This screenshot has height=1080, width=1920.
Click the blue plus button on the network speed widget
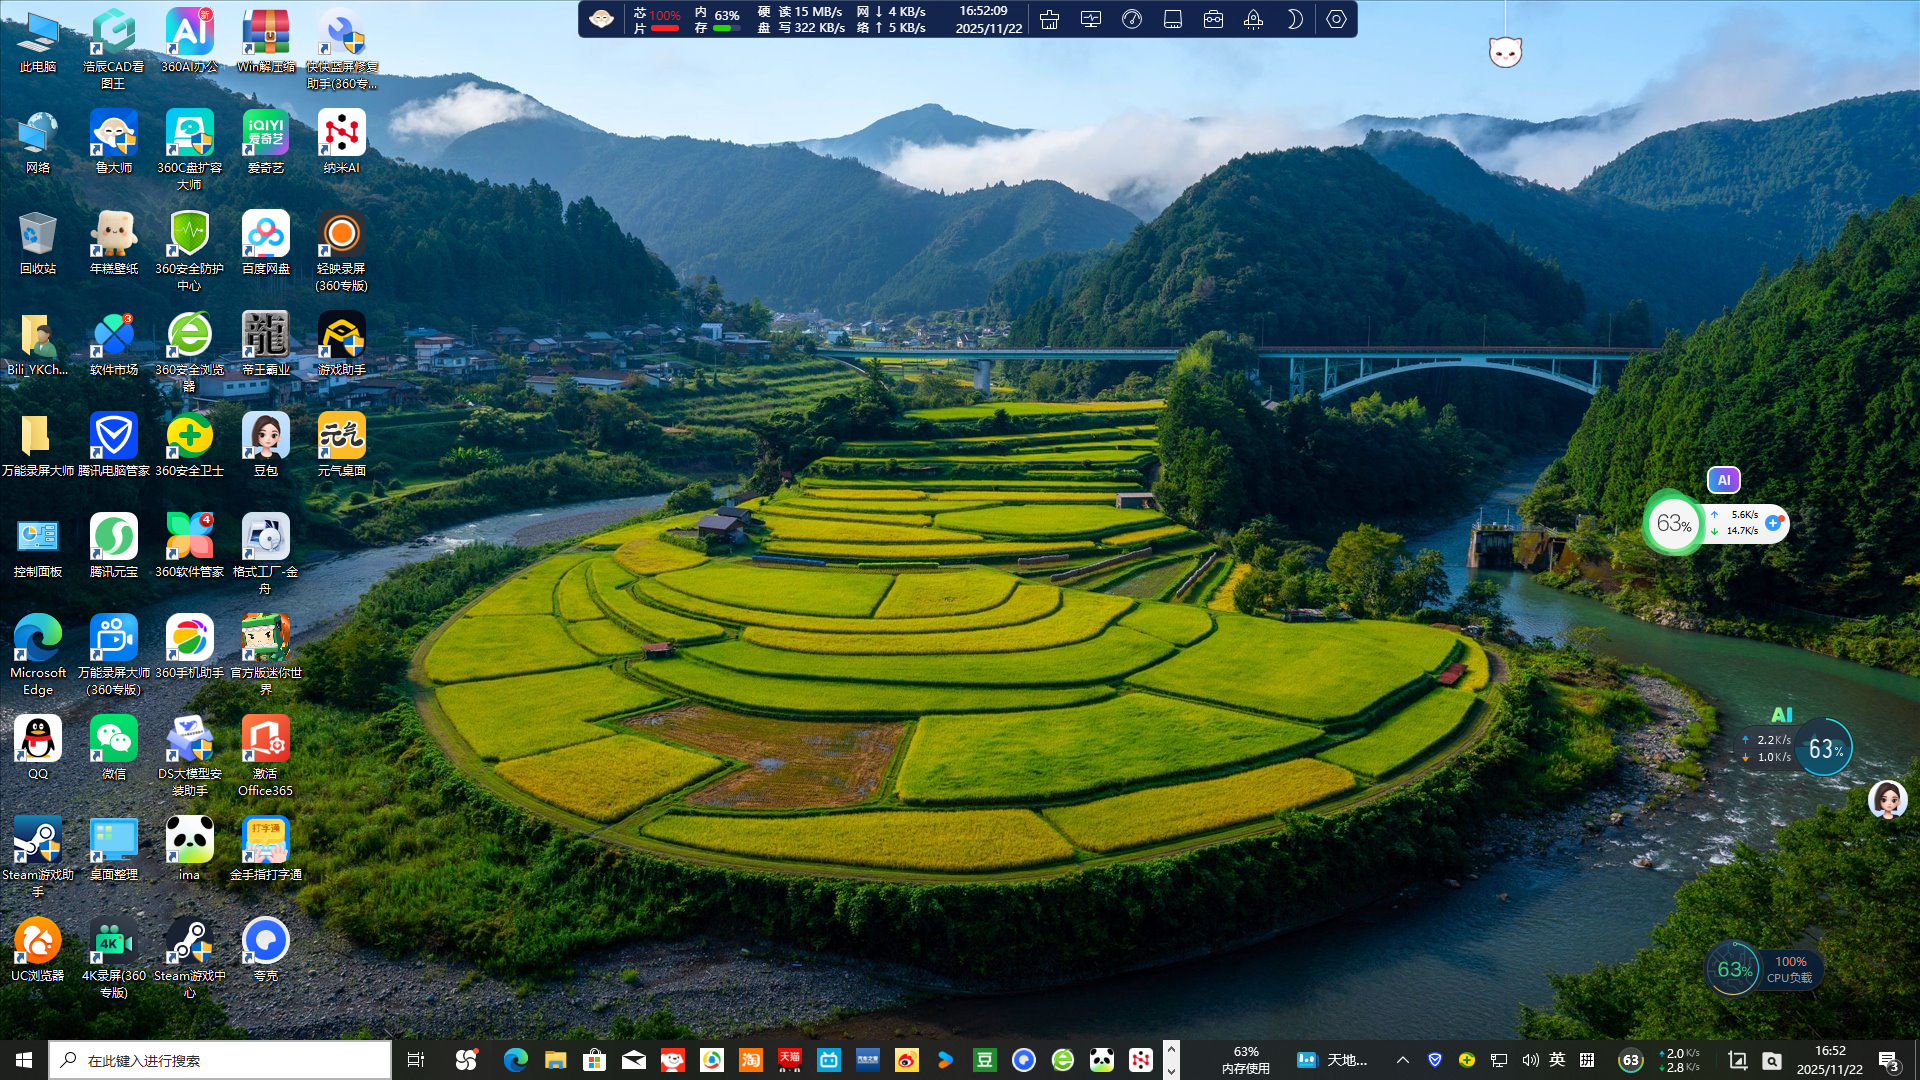(x=1772, y=522)
